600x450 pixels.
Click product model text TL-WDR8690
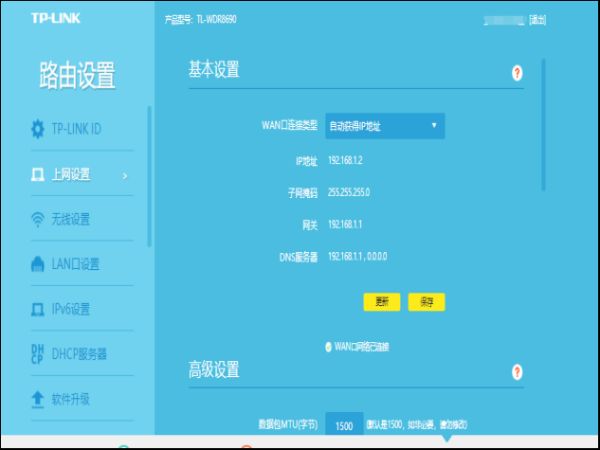click(x=217, y=20)
